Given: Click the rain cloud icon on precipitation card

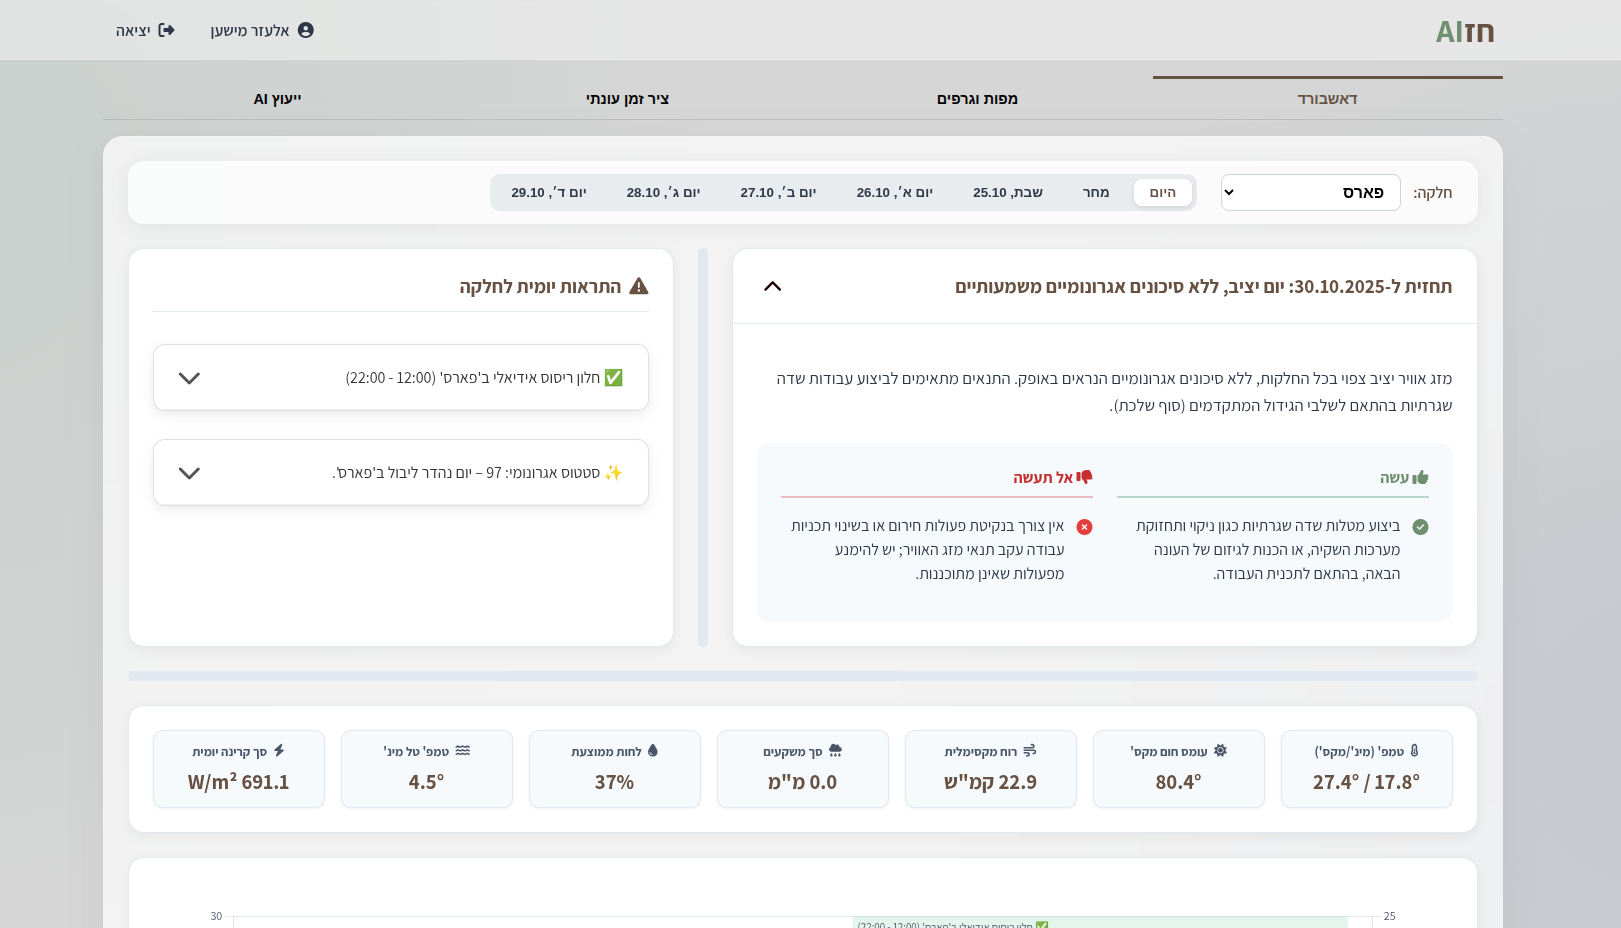Looking at the screenshot, I should click(835, 751).
